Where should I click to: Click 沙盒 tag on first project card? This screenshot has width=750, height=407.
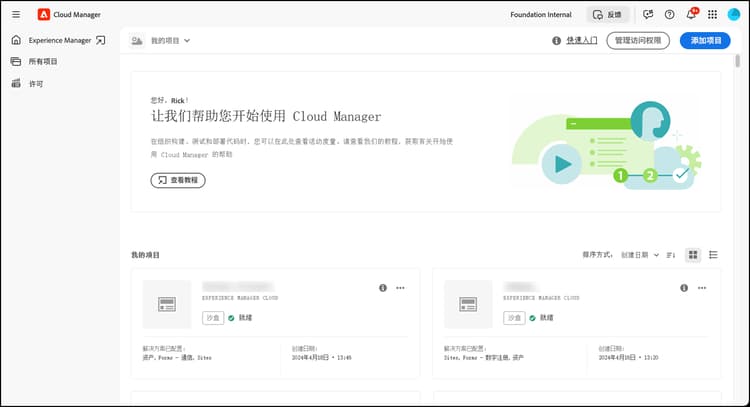[x=213, y=318]
